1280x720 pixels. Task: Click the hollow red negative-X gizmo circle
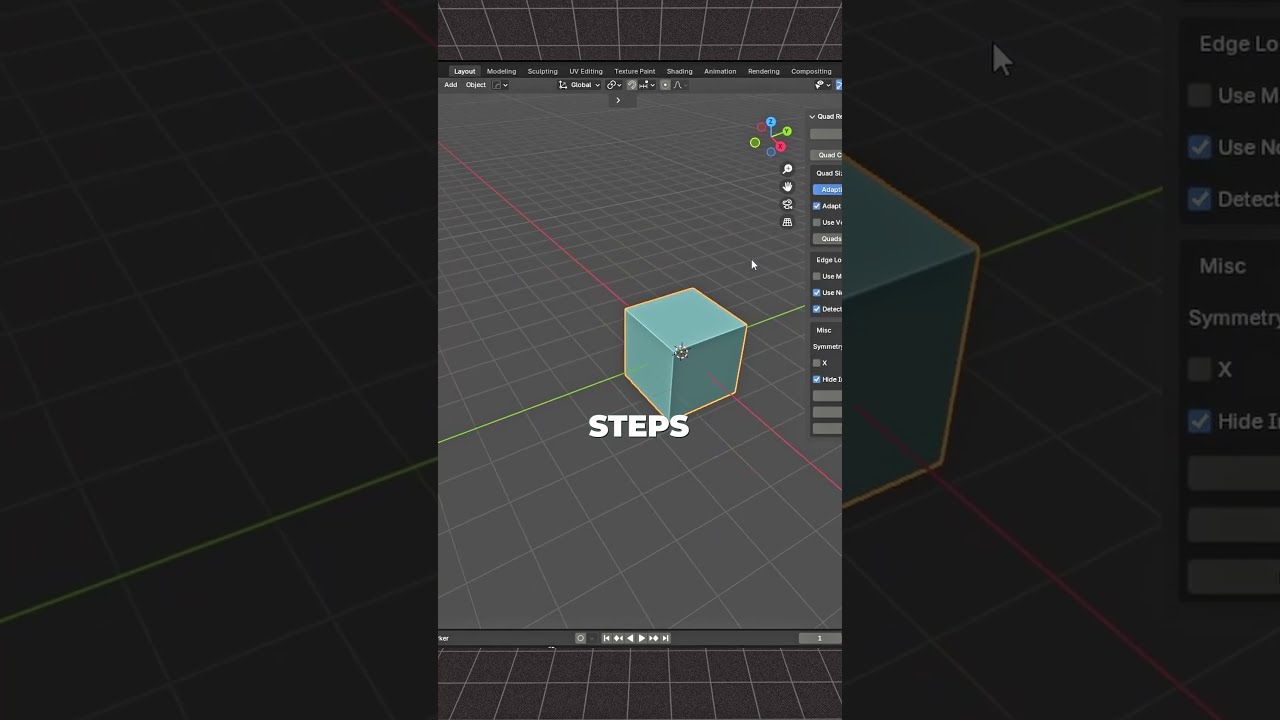point(762,128)
